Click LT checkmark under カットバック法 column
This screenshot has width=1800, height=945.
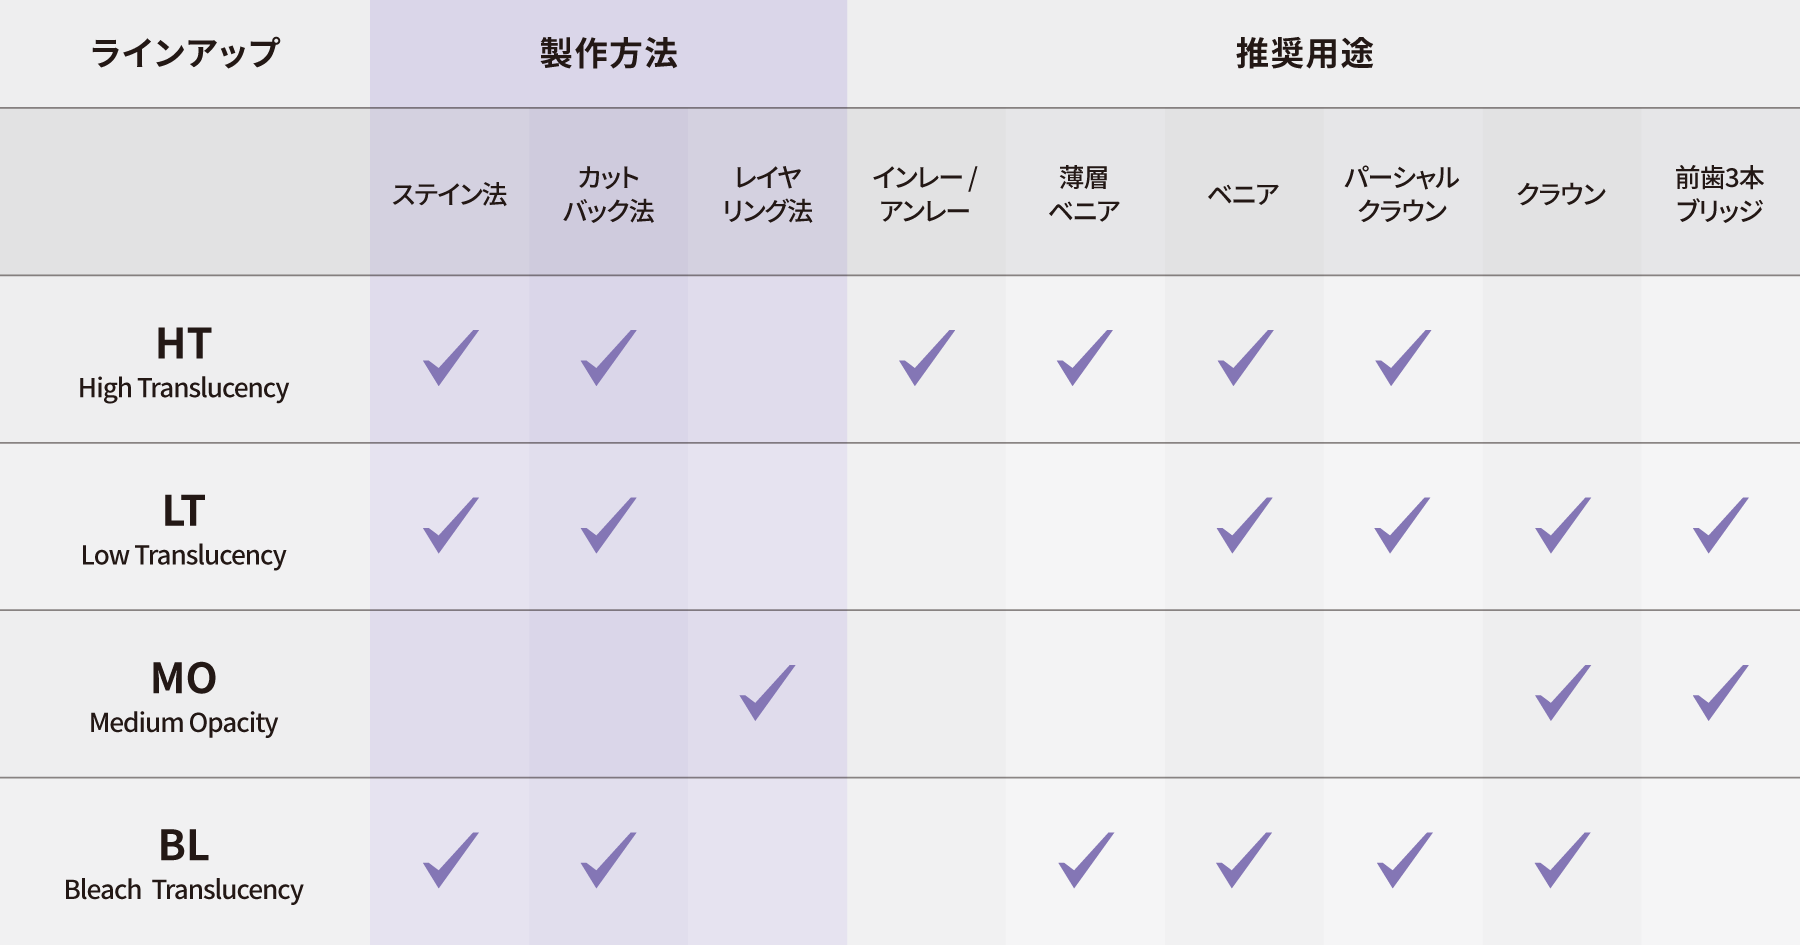click(608, 525)
